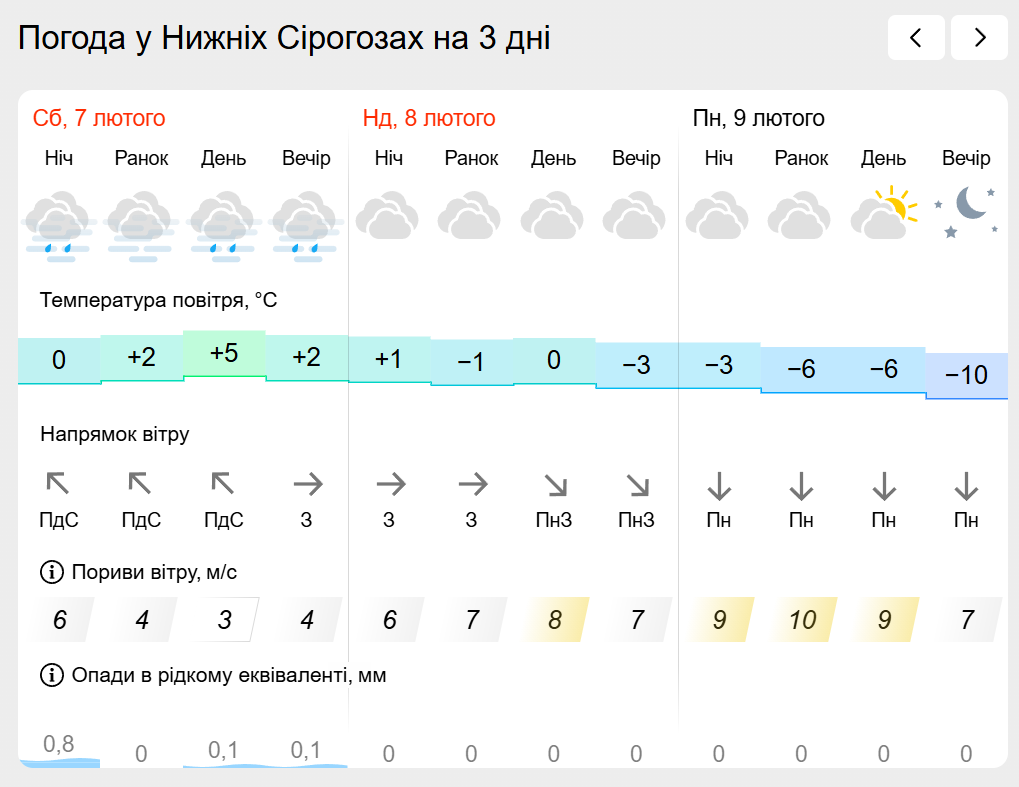Click Saturday evening west wind arrow
Viewport: 1019px width, 787px height.
307,485
